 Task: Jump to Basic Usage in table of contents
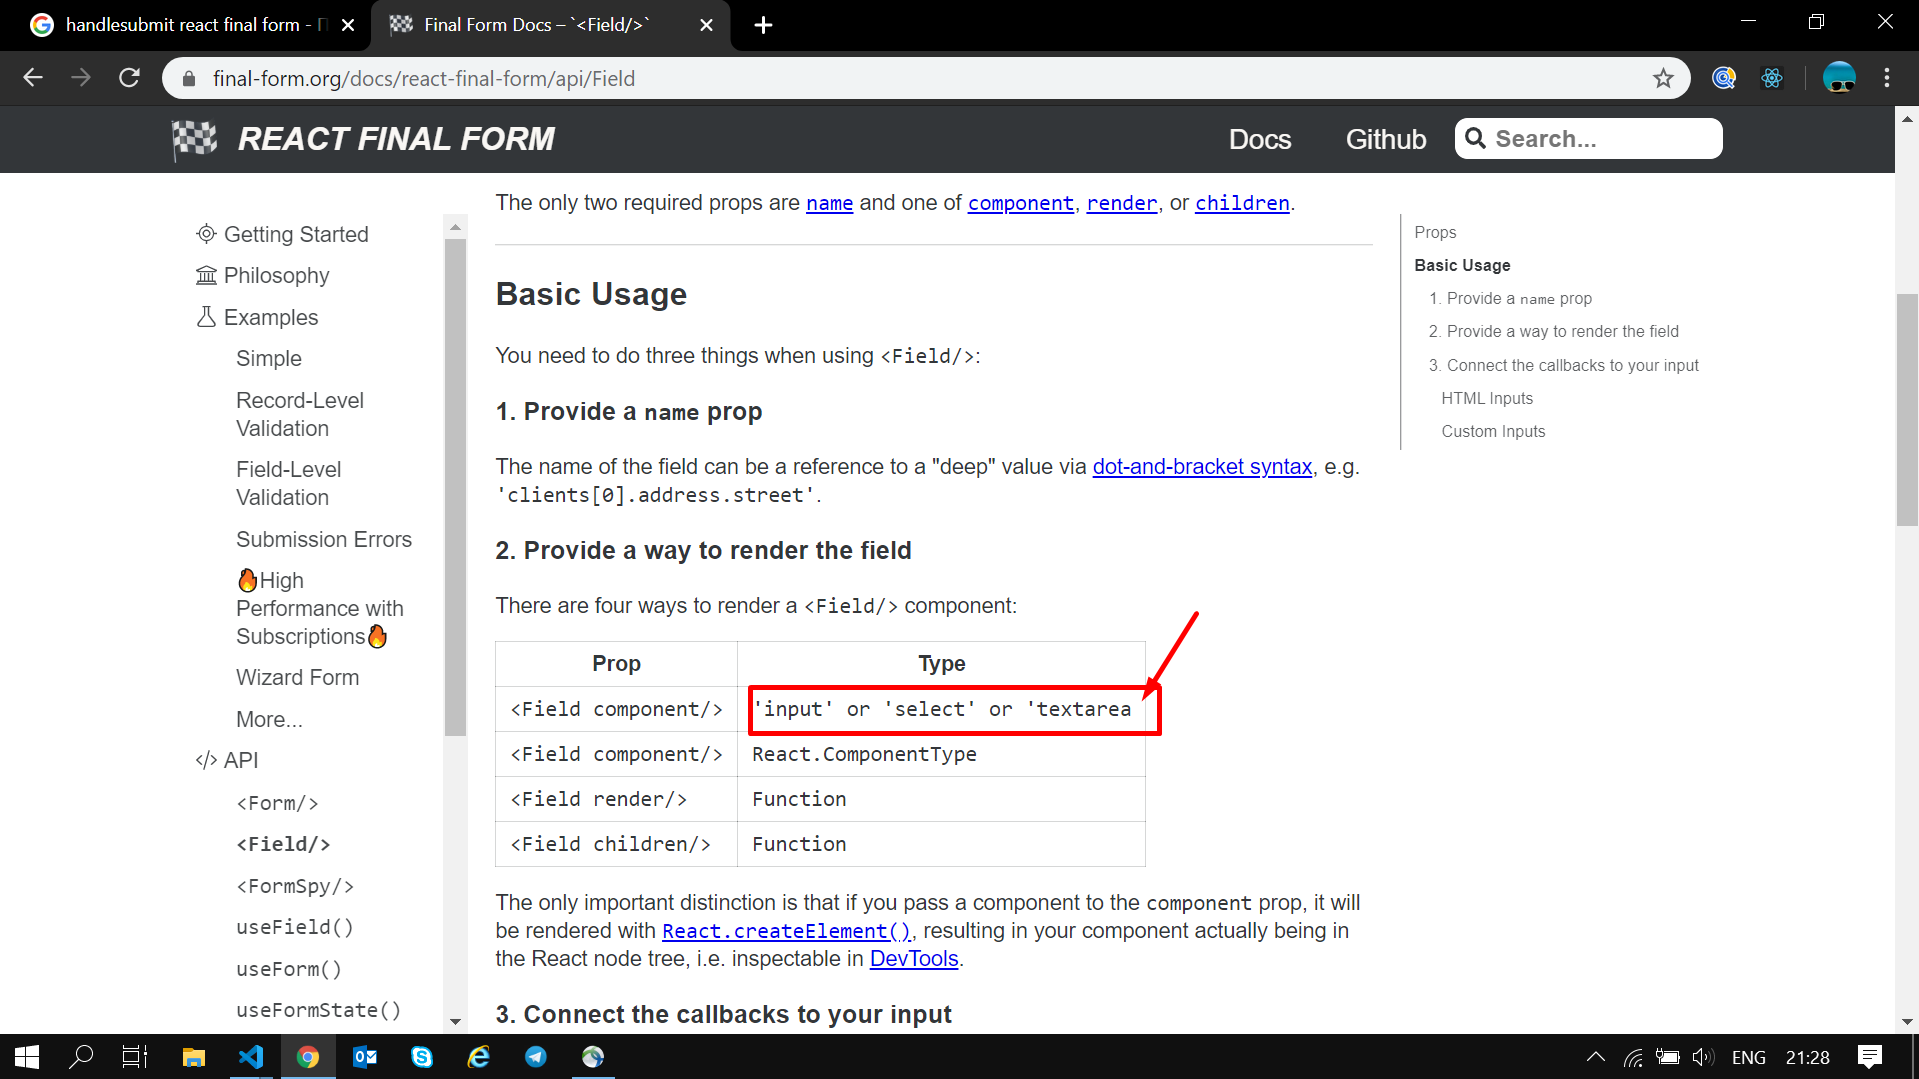click(x=1462, y=265)
